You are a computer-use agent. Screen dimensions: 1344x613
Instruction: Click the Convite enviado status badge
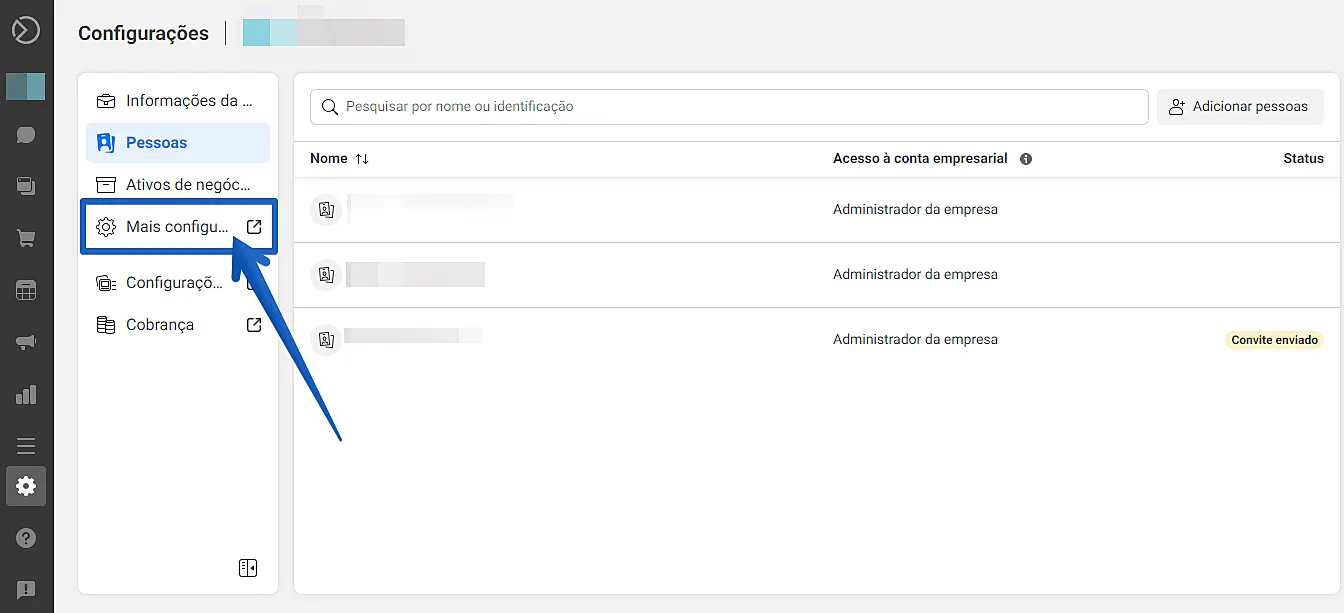(x=1274, y=340)
